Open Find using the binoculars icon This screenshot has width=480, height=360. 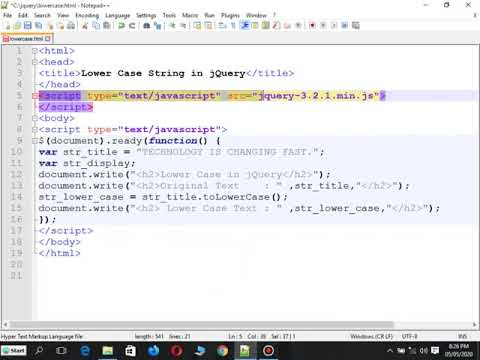click(x=146, y=26)
